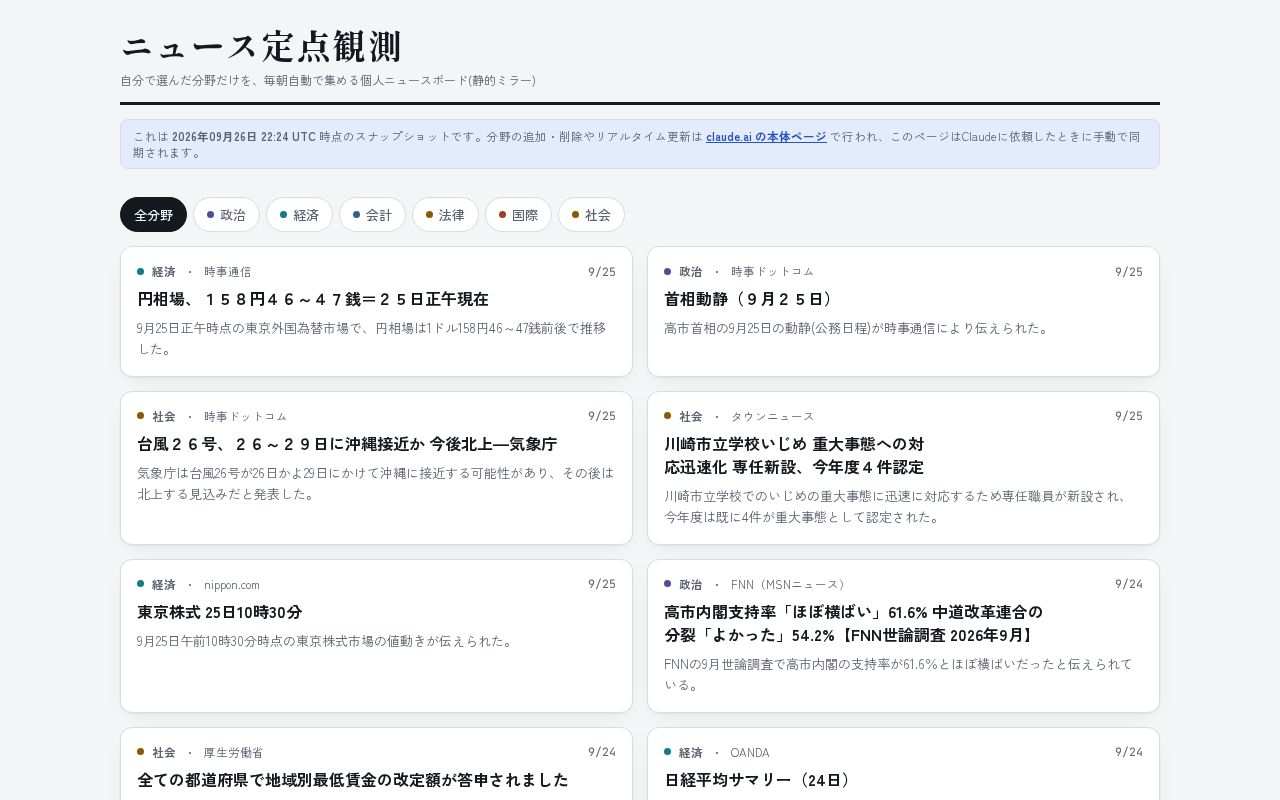The height and width of the screenshot is (800, 1280).
Task: Click the タウンニュース source label
Action: 773,416
